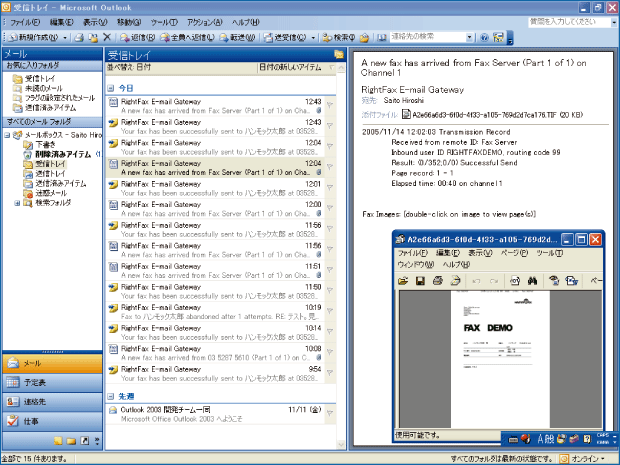This screenshot has width=620, height=465.
Task: Click the blue help question mark icon
Action: coord(484,38)
